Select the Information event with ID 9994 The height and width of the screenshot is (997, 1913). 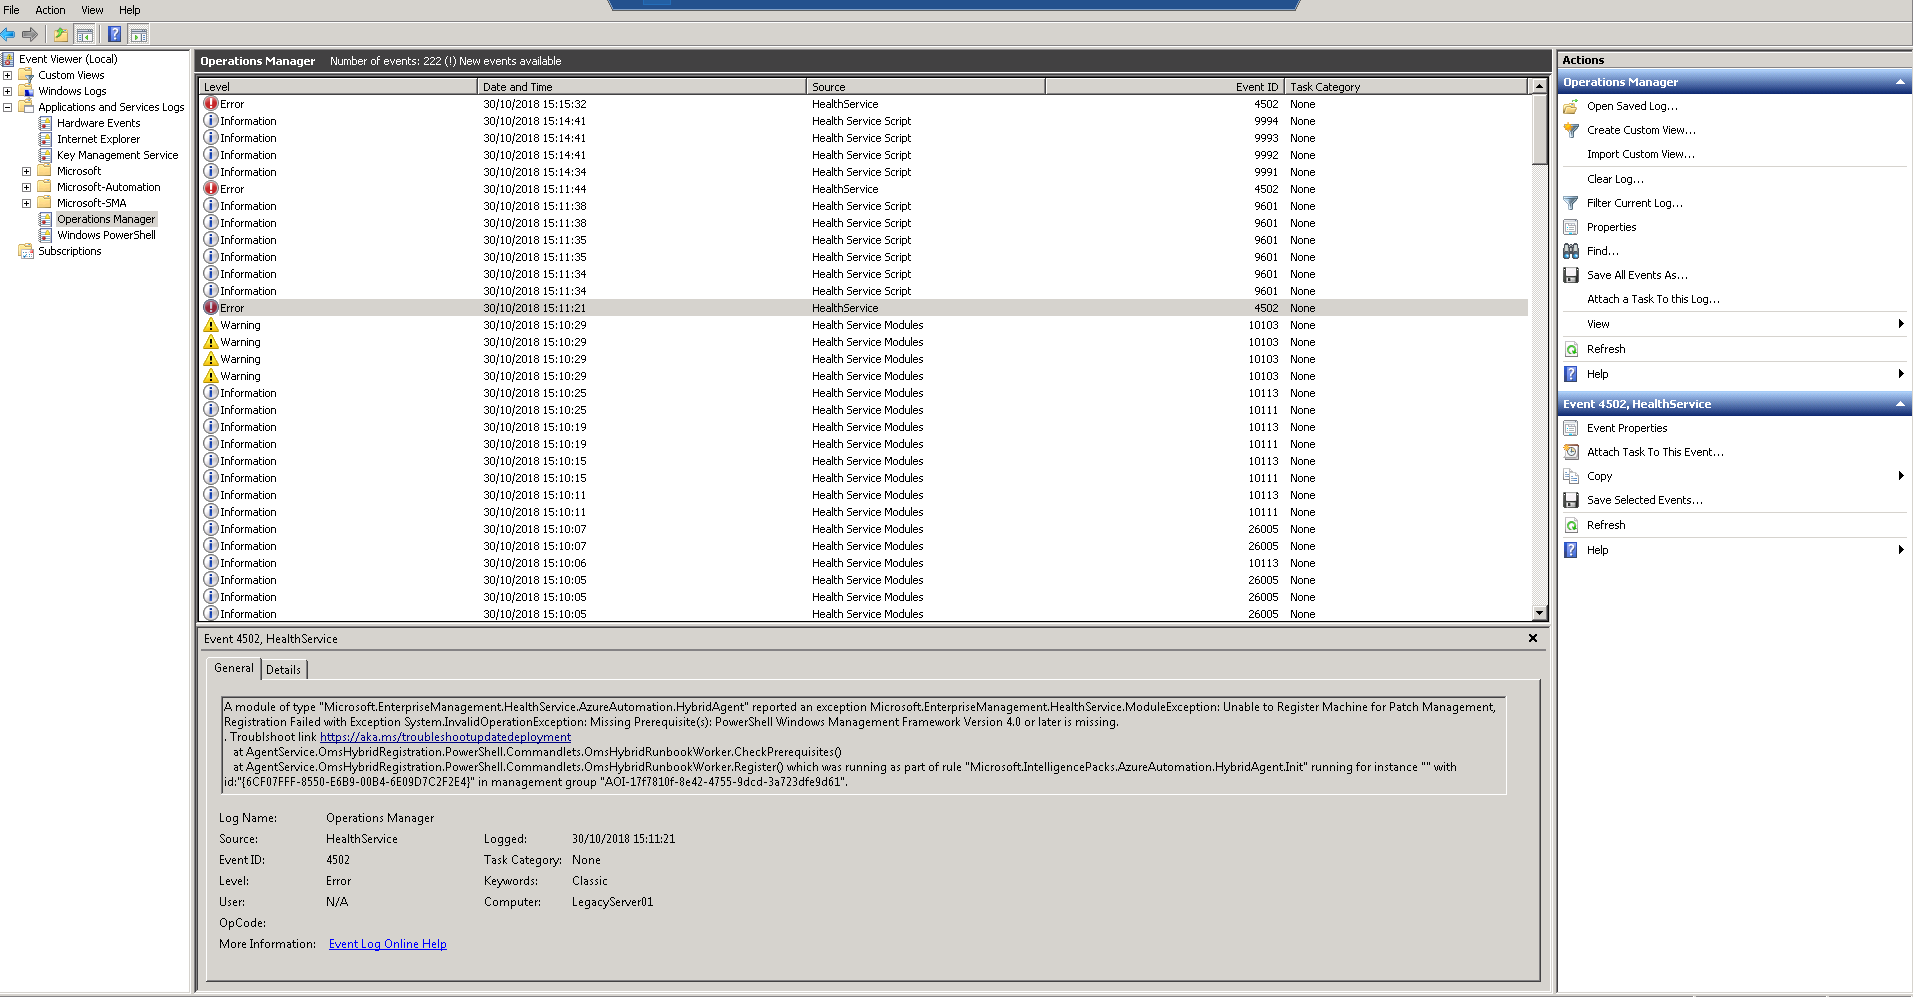click(x=863, y=121)
